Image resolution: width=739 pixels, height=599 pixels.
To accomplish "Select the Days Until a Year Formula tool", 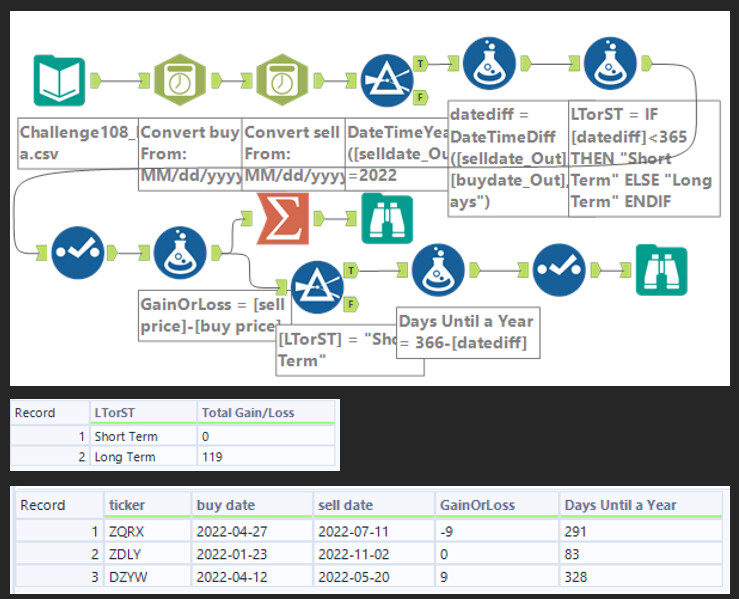I will click(x=438, y=270).
